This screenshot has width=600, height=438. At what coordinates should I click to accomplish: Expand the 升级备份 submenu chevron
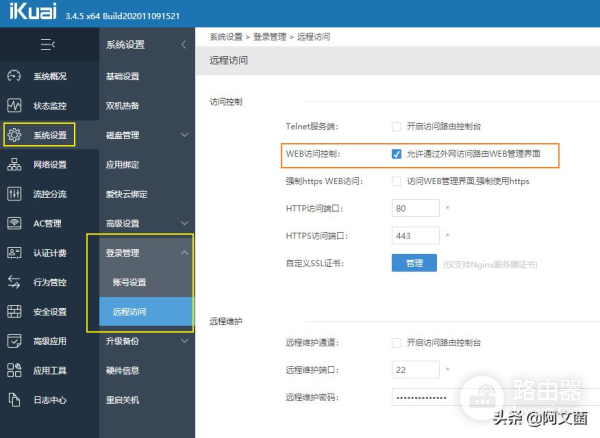[x=184, y=341]
